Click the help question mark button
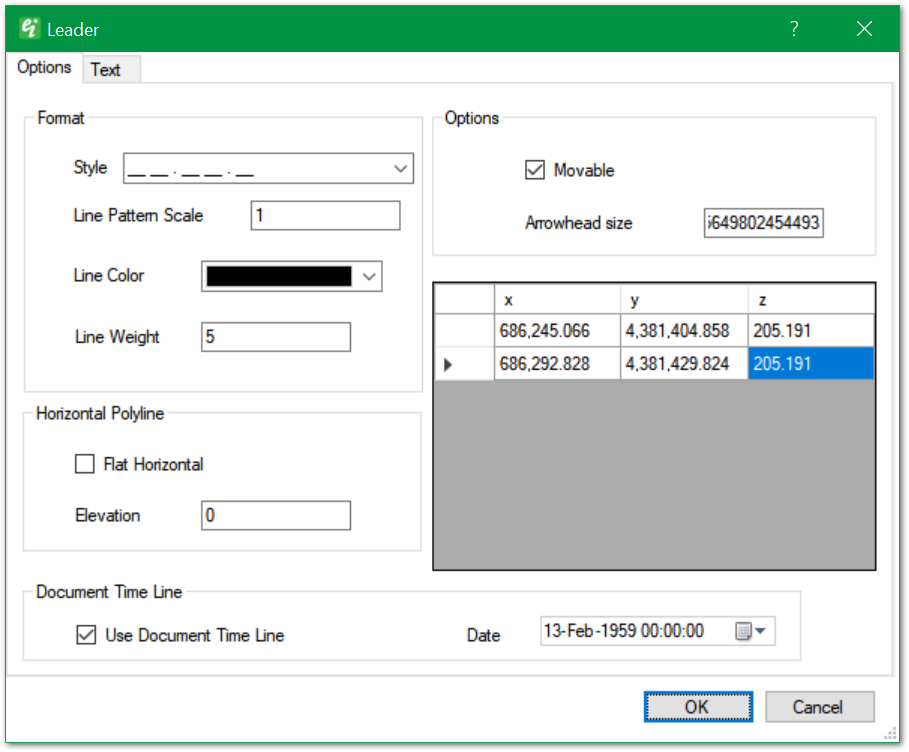Image resolution: width=909 pixels, height=752 pixels. (x=794, y=29)
